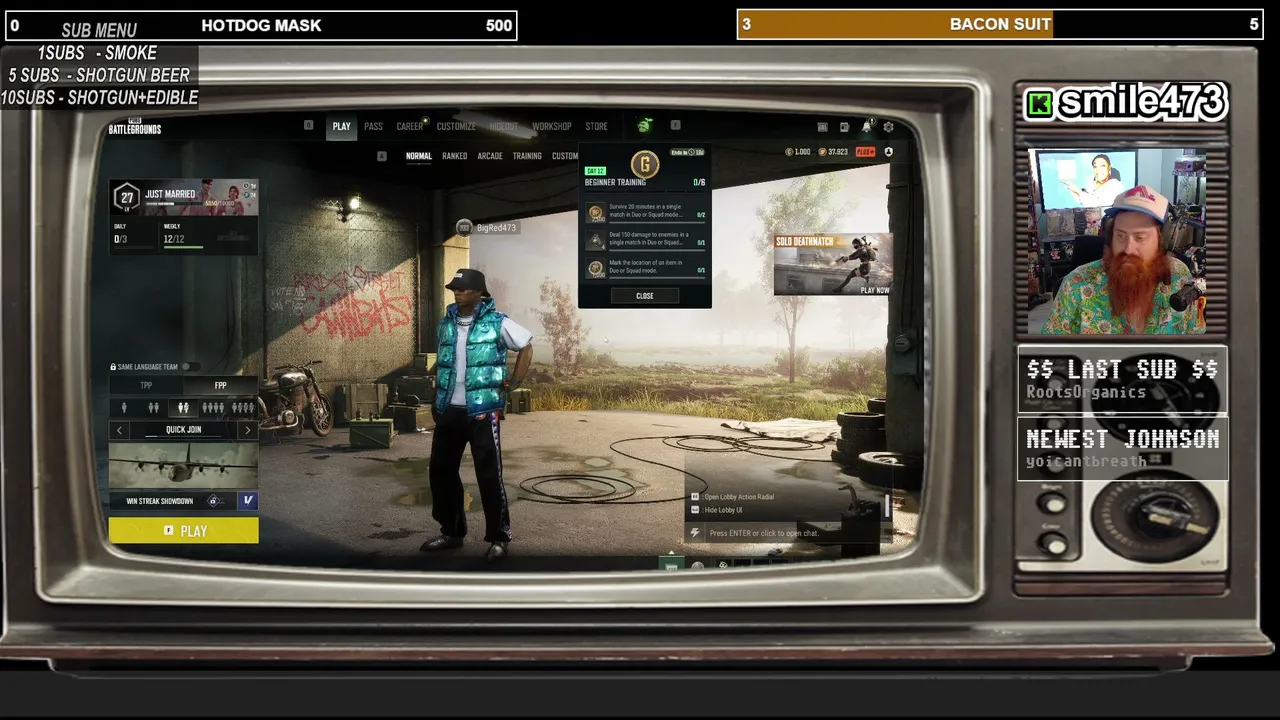This screenshot has width=1280, height=720.
Task: Click the weekly missions progress bar
Action: point(184,247)
